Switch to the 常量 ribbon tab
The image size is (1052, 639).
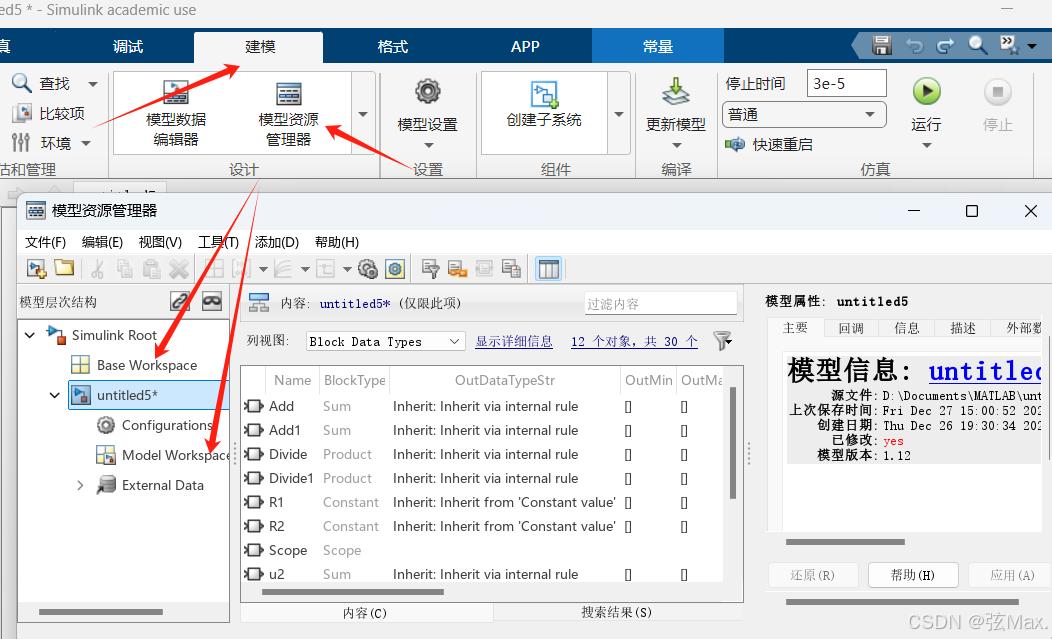(658, 46)
